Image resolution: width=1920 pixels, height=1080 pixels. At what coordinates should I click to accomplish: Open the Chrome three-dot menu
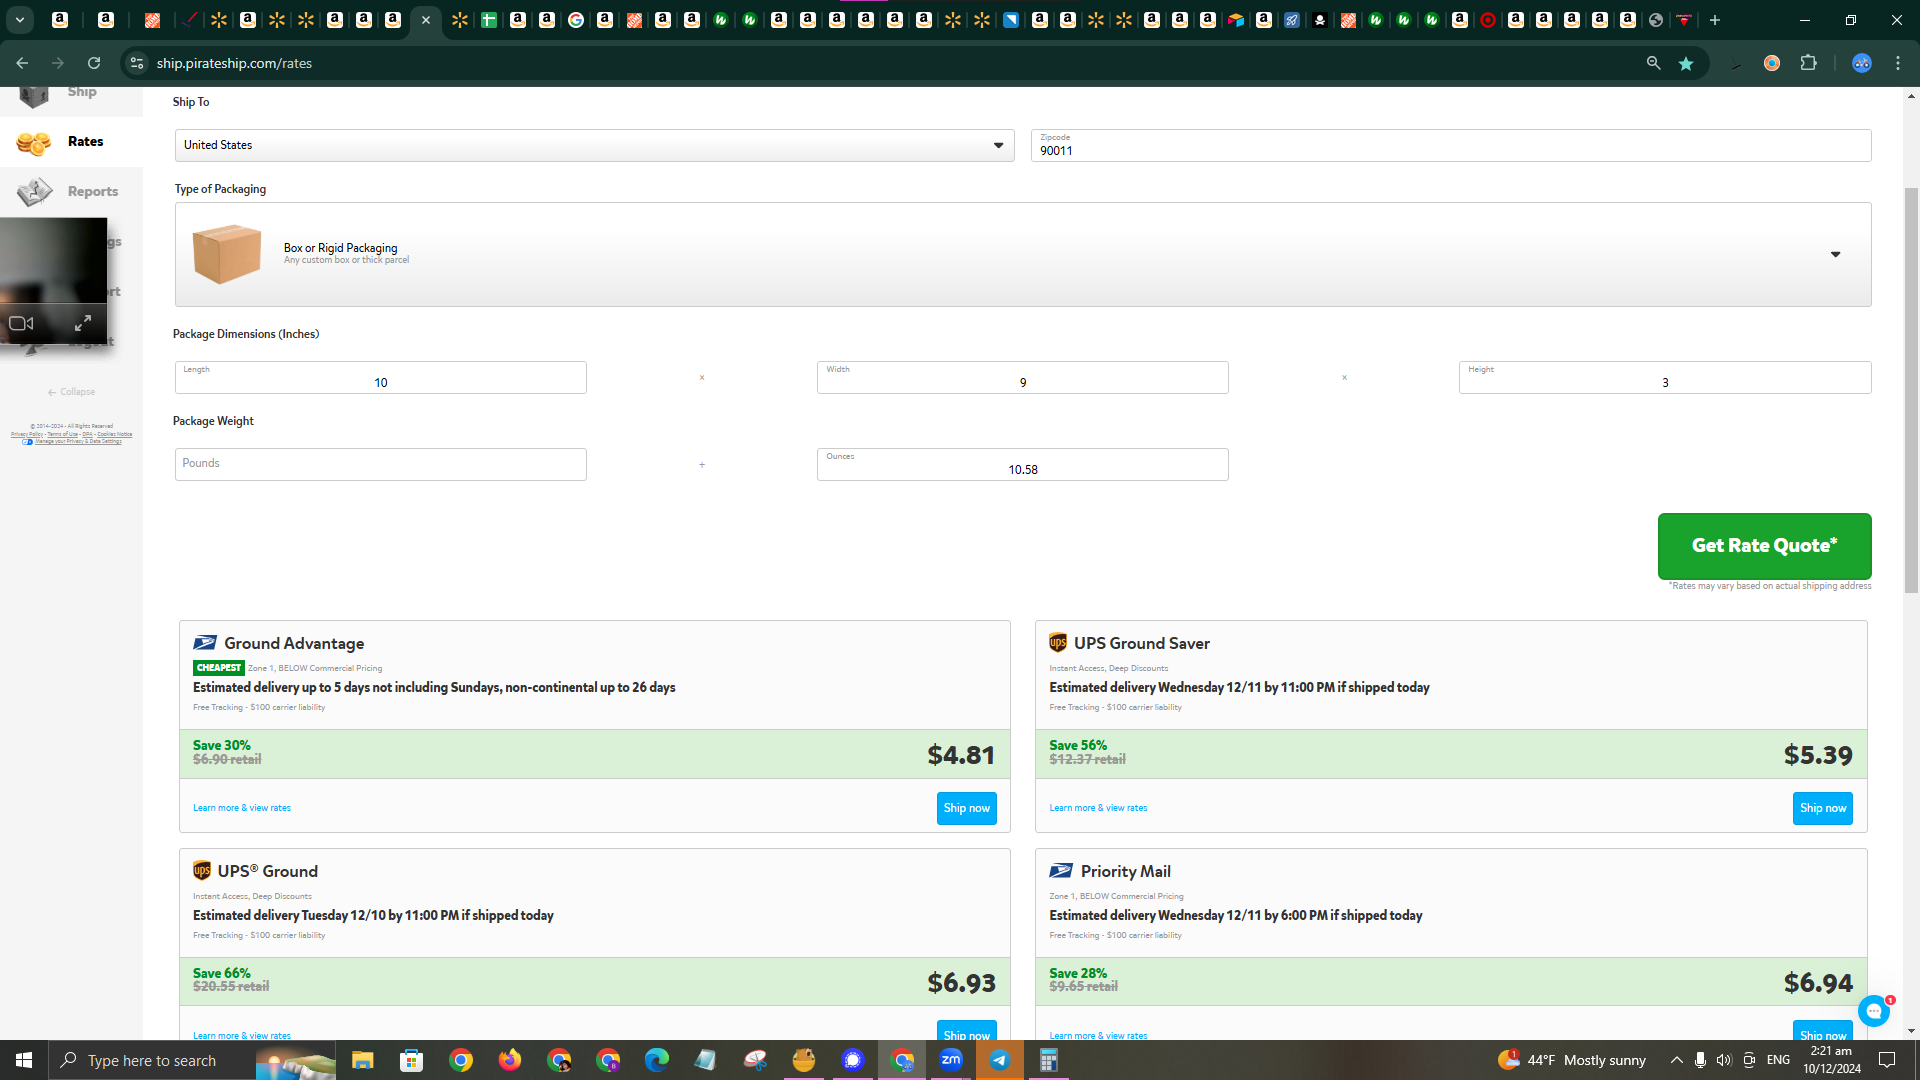pos(1898,63)
